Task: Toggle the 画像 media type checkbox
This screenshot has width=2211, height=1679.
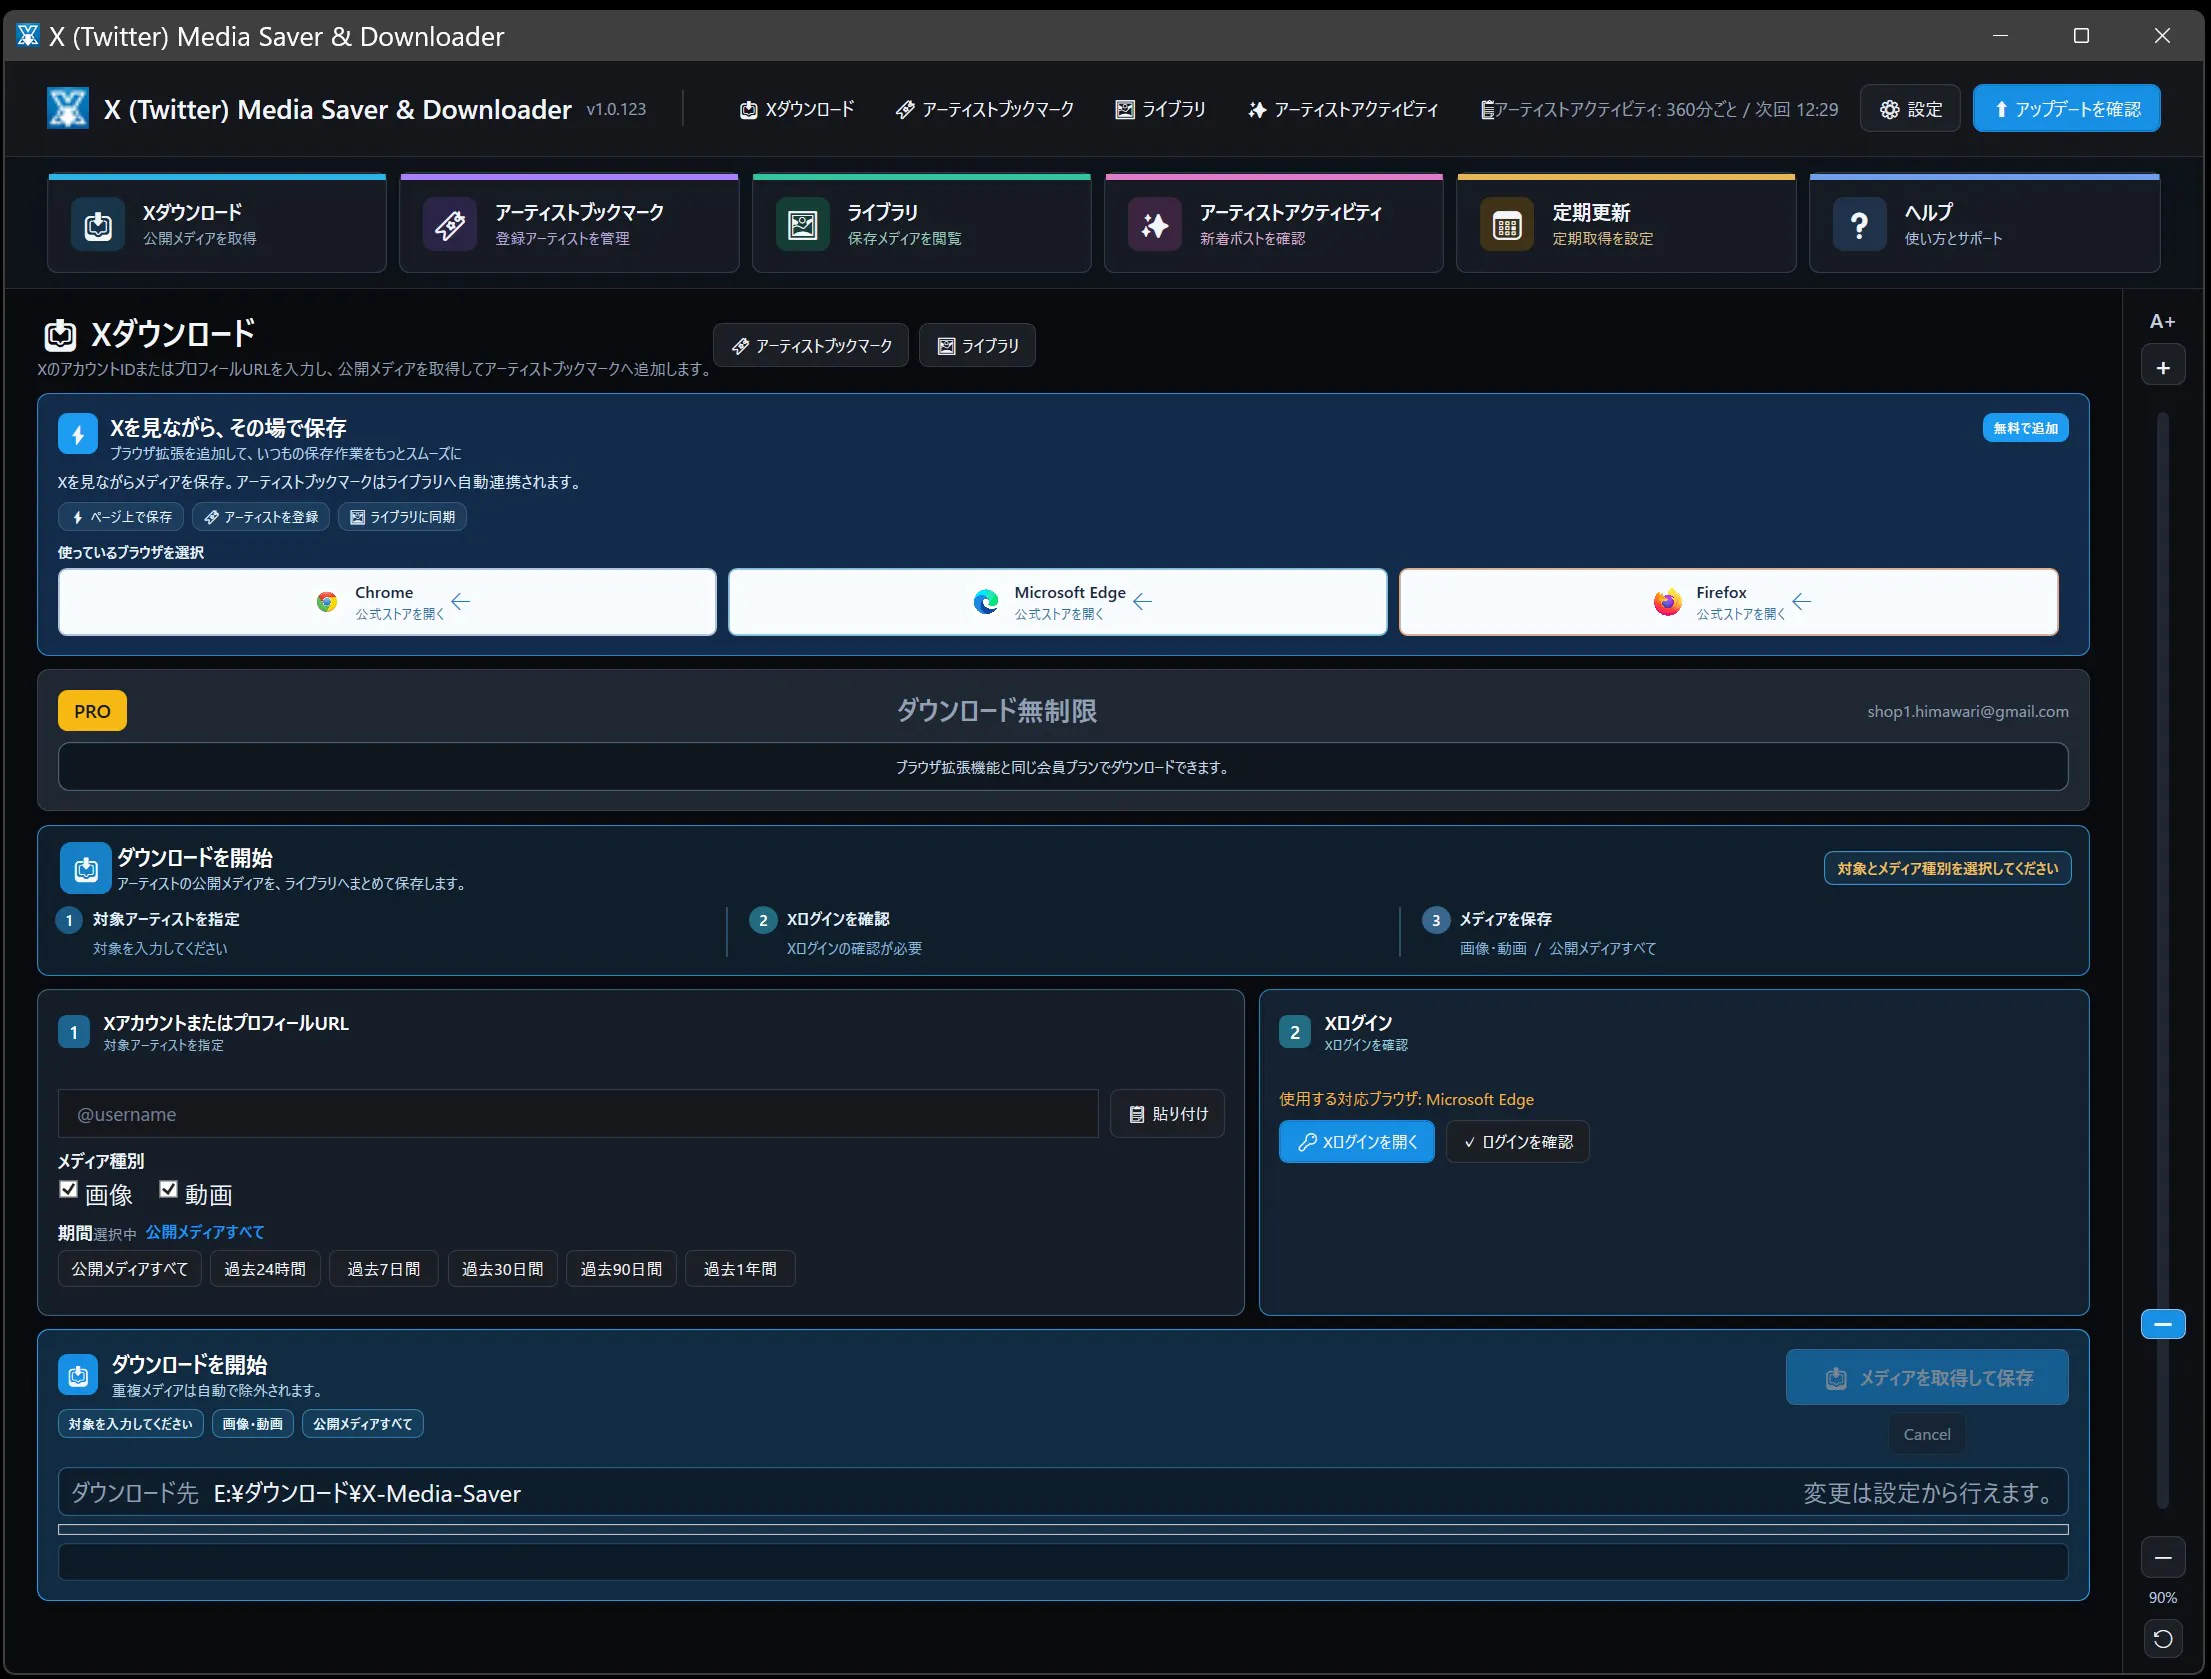Action: tap(69, 1190)
